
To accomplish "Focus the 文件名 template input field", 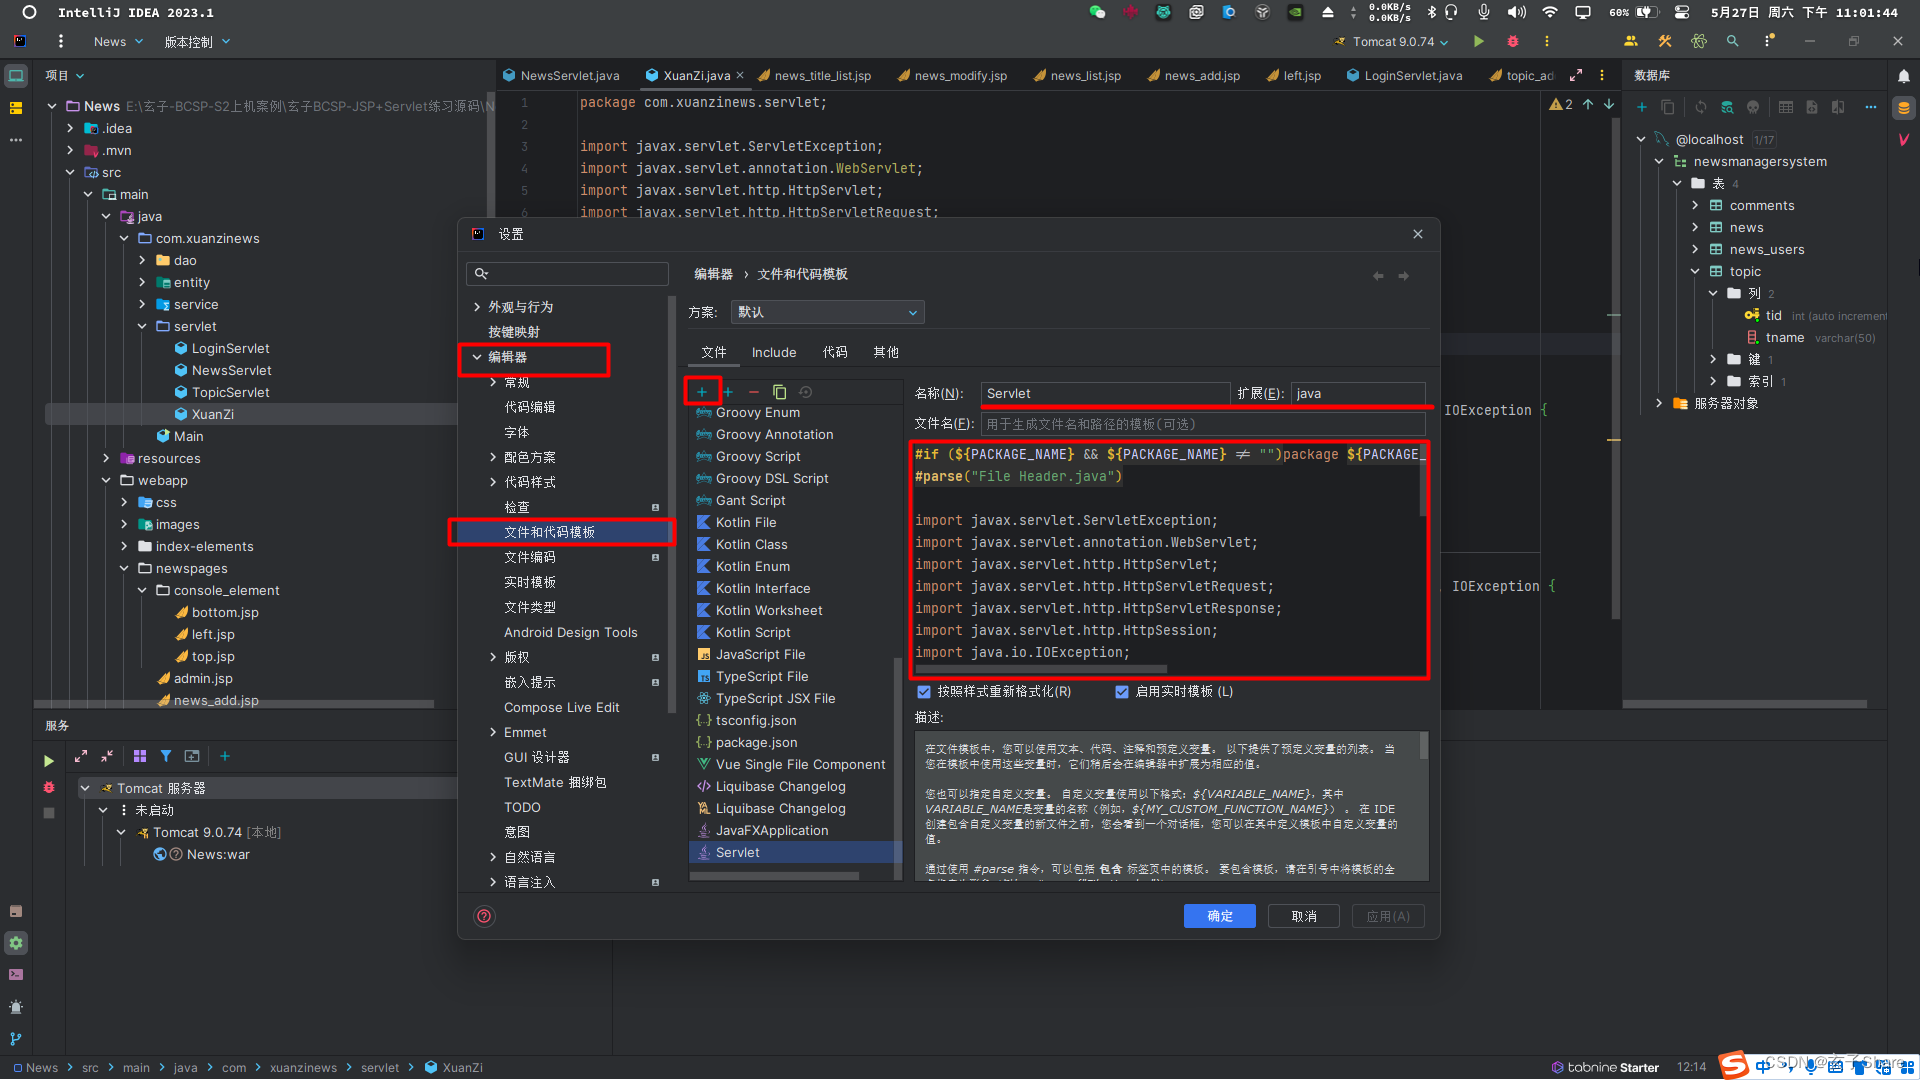I will pyautogui.click(x=1203, y=424).
